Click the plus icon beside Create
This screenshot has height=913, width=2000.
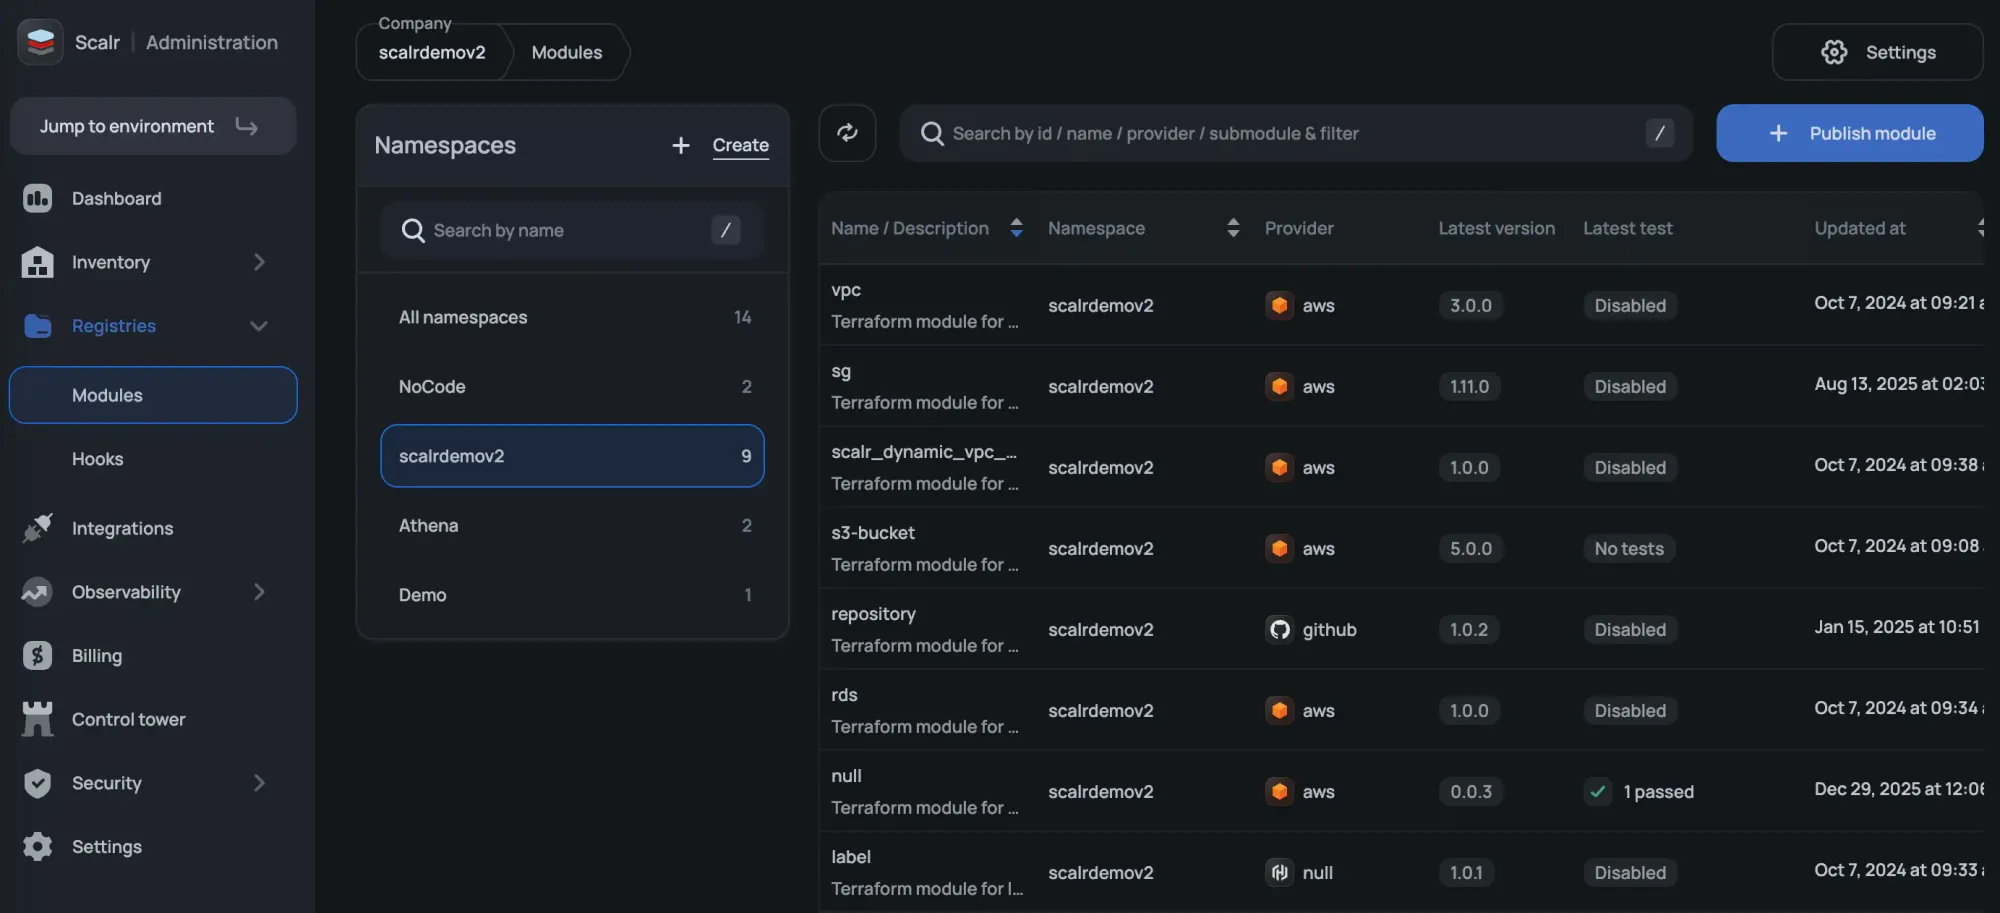pyautogui.click(x=681, y=145)
